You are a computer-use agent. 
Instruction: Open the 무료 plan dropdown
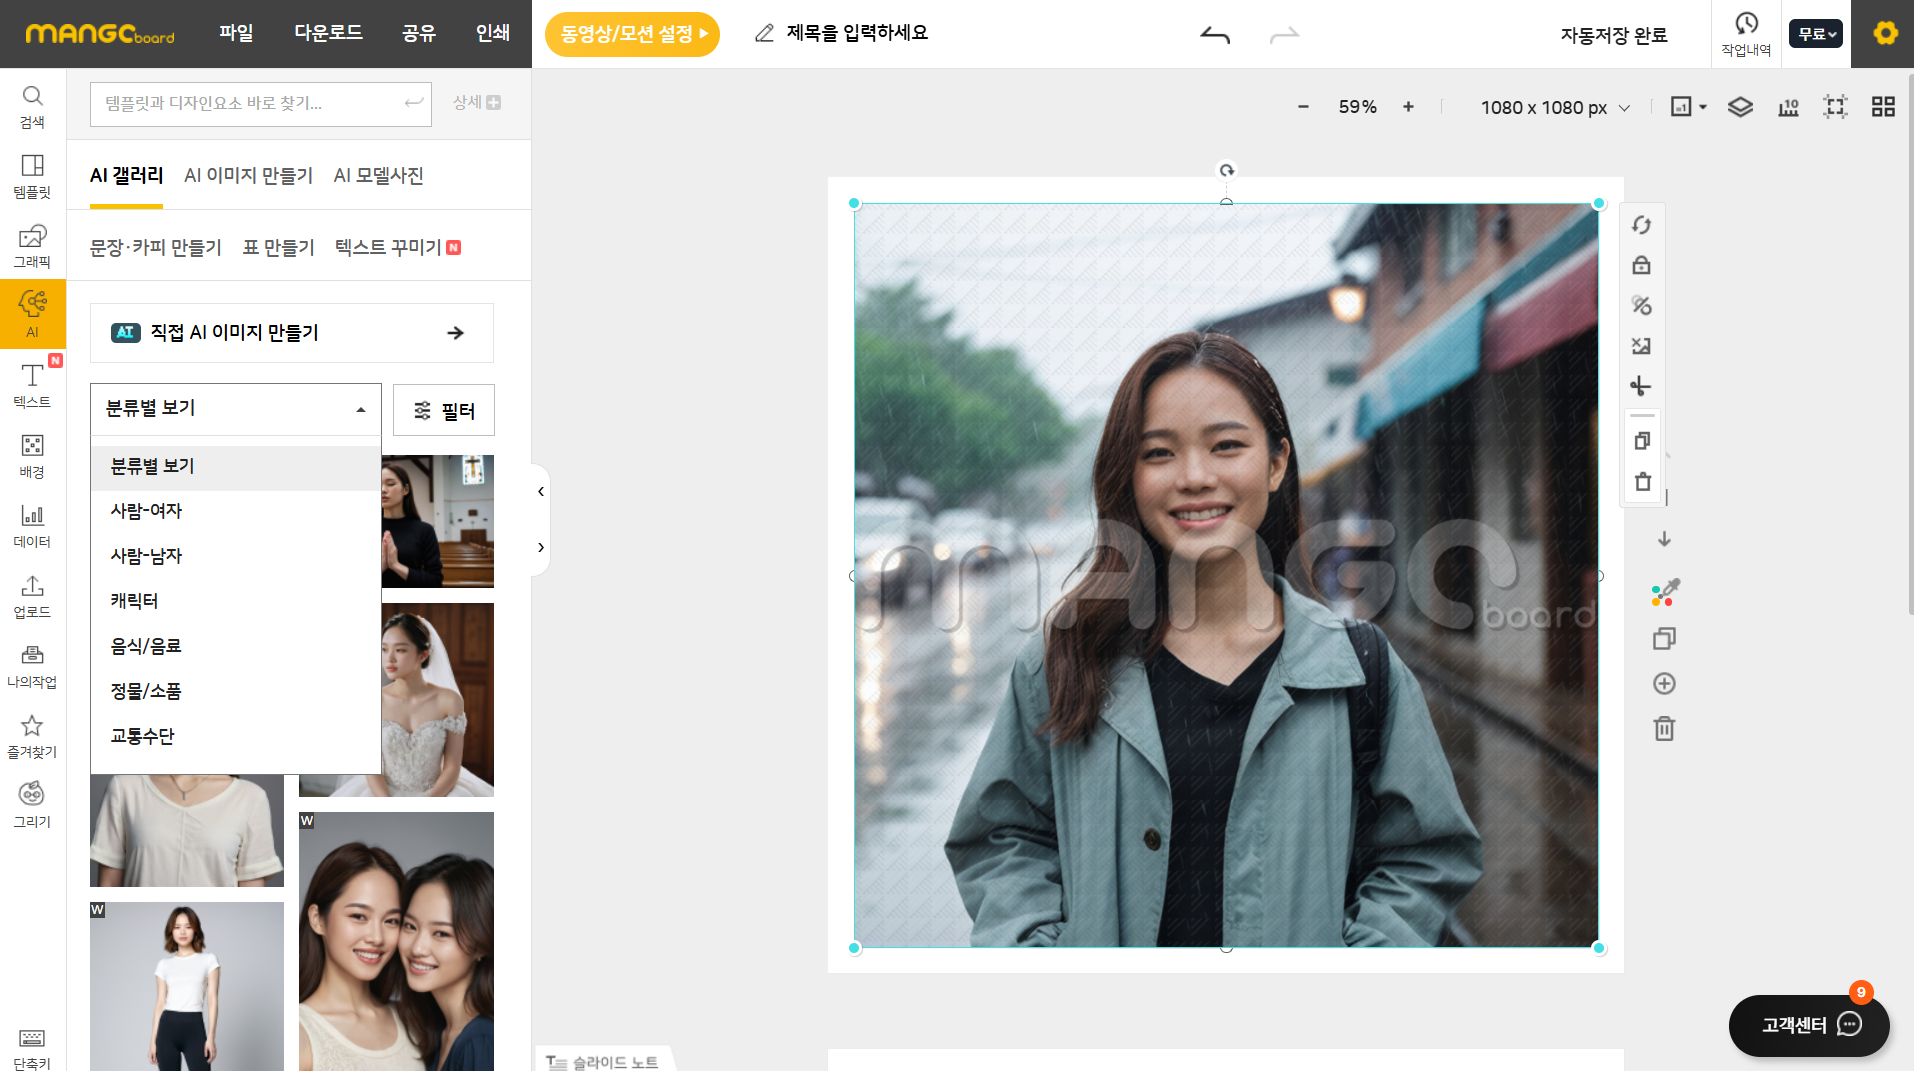(1816, 34)
